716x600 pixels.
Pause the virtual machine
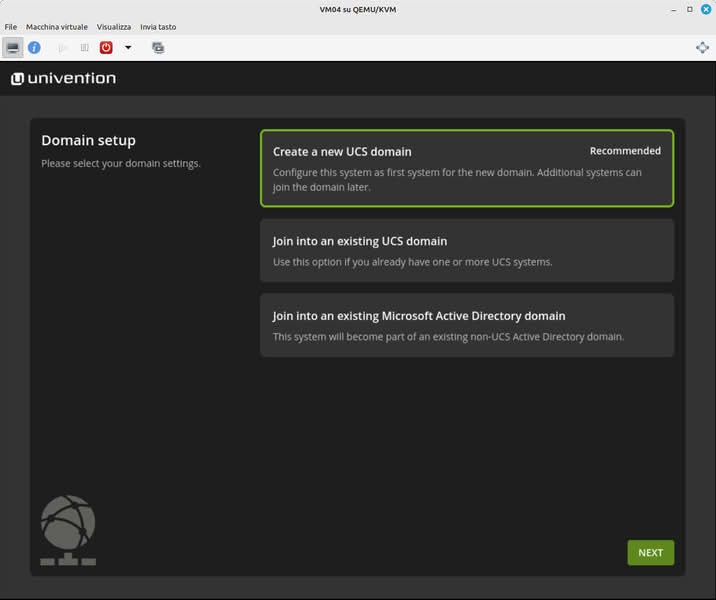pos(84,47)
